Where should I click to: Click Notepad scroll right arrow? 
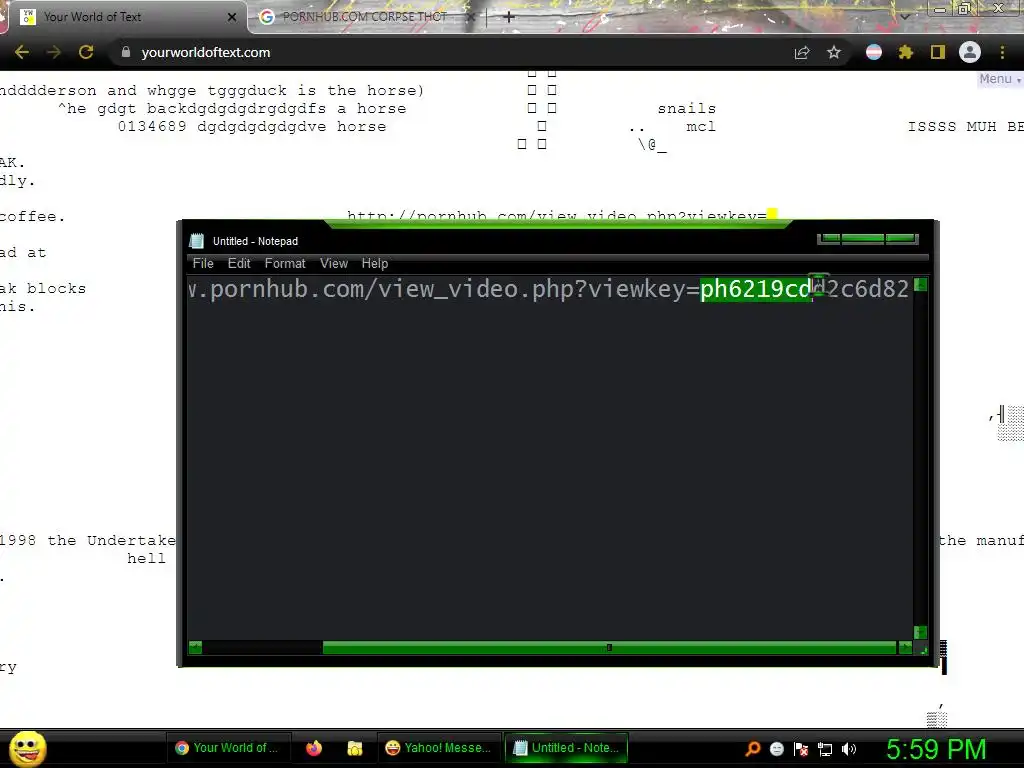click(904, 647)
